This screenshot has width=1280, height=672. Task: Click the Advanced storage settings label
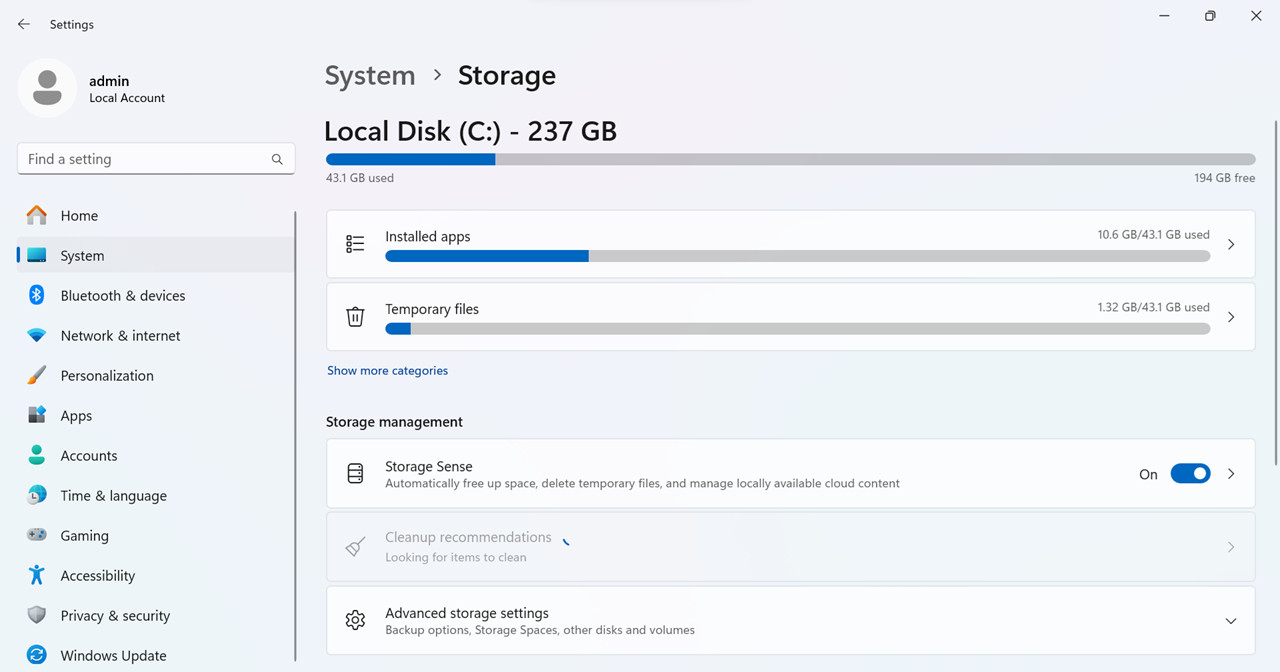click(467, 613)
